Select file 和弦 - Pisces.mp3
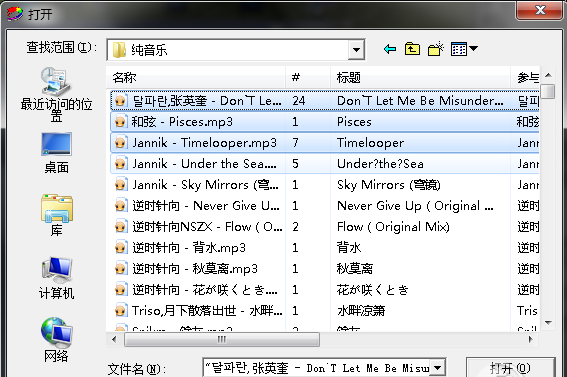 coord(182,122)
